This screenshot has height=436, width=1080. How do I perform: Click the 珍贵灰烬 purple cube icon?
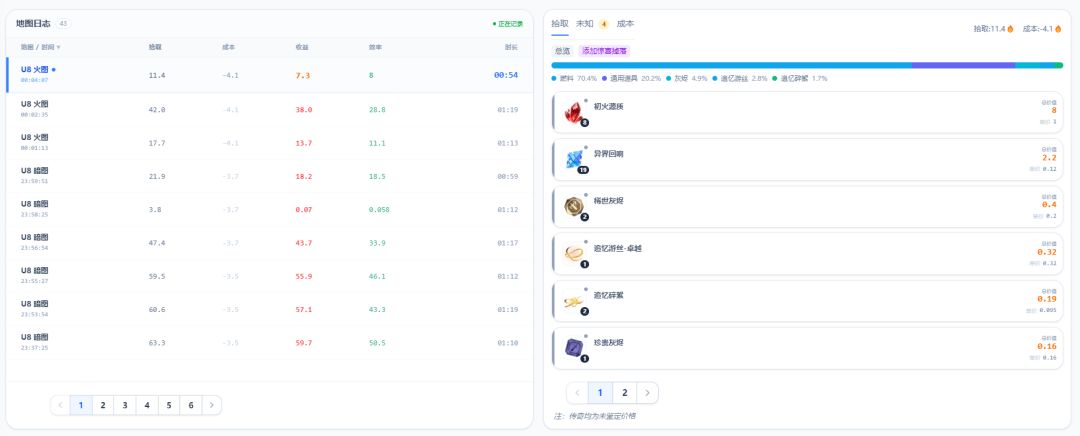(x=573, y=348)
